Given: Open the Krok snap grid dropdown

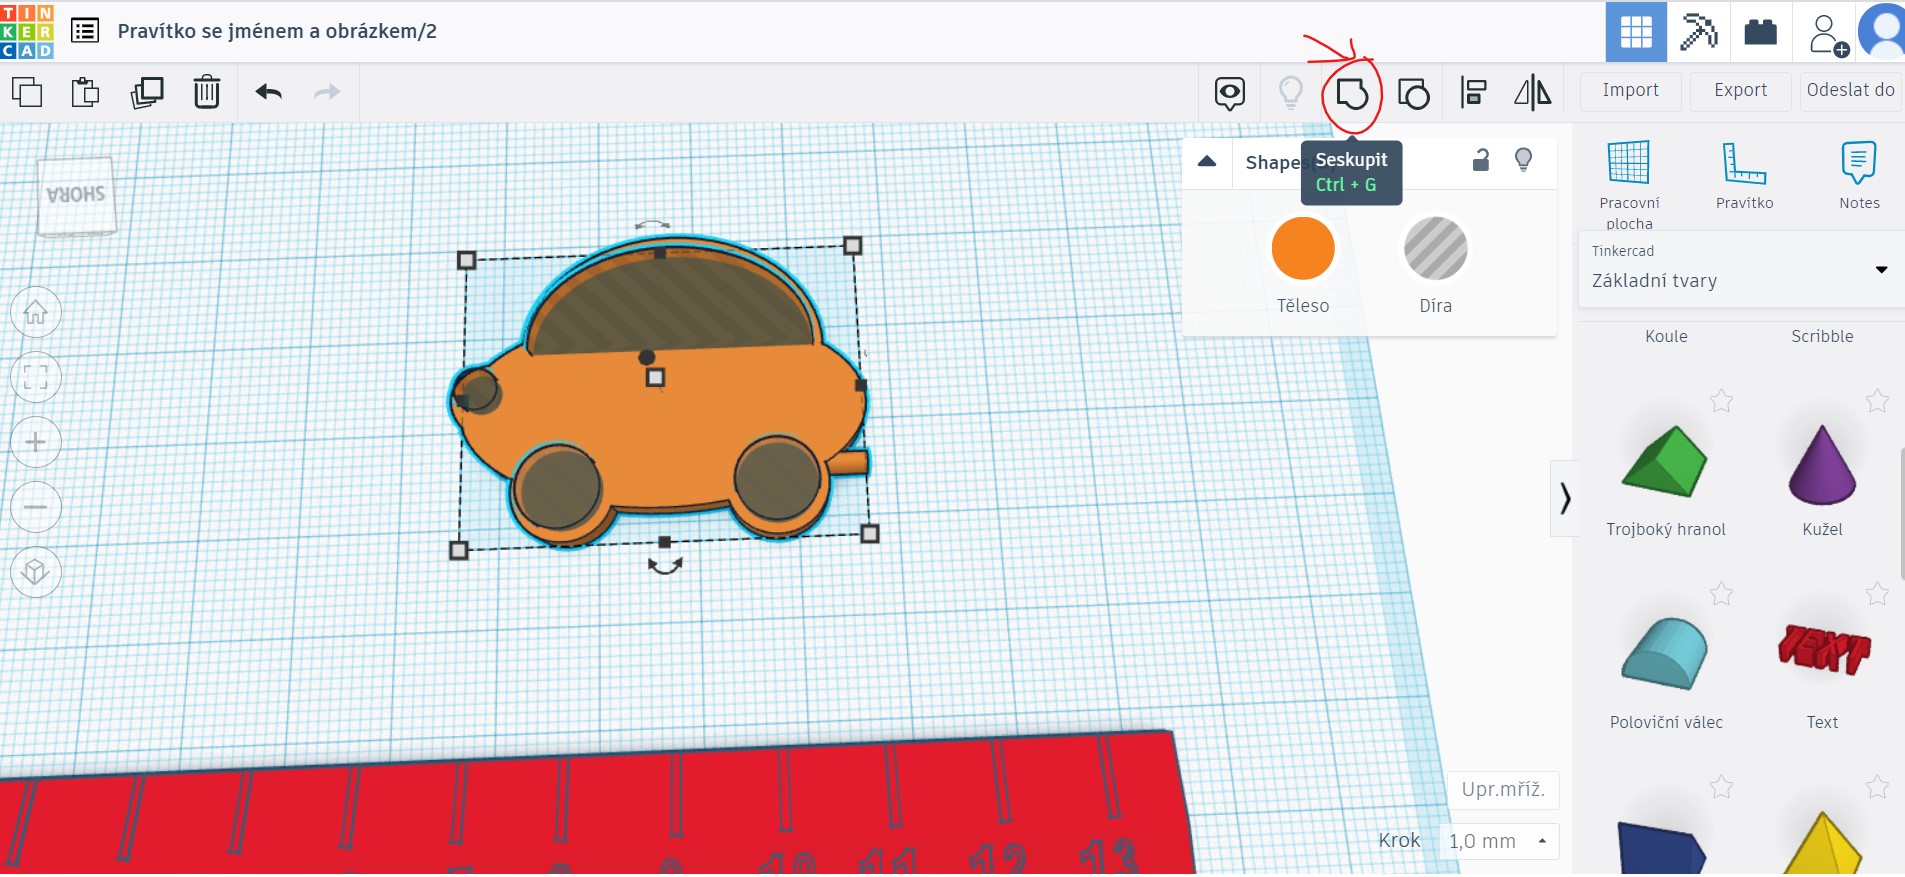Looking at the screenshot, I should pyautogui.click(x=1498, y=841).
